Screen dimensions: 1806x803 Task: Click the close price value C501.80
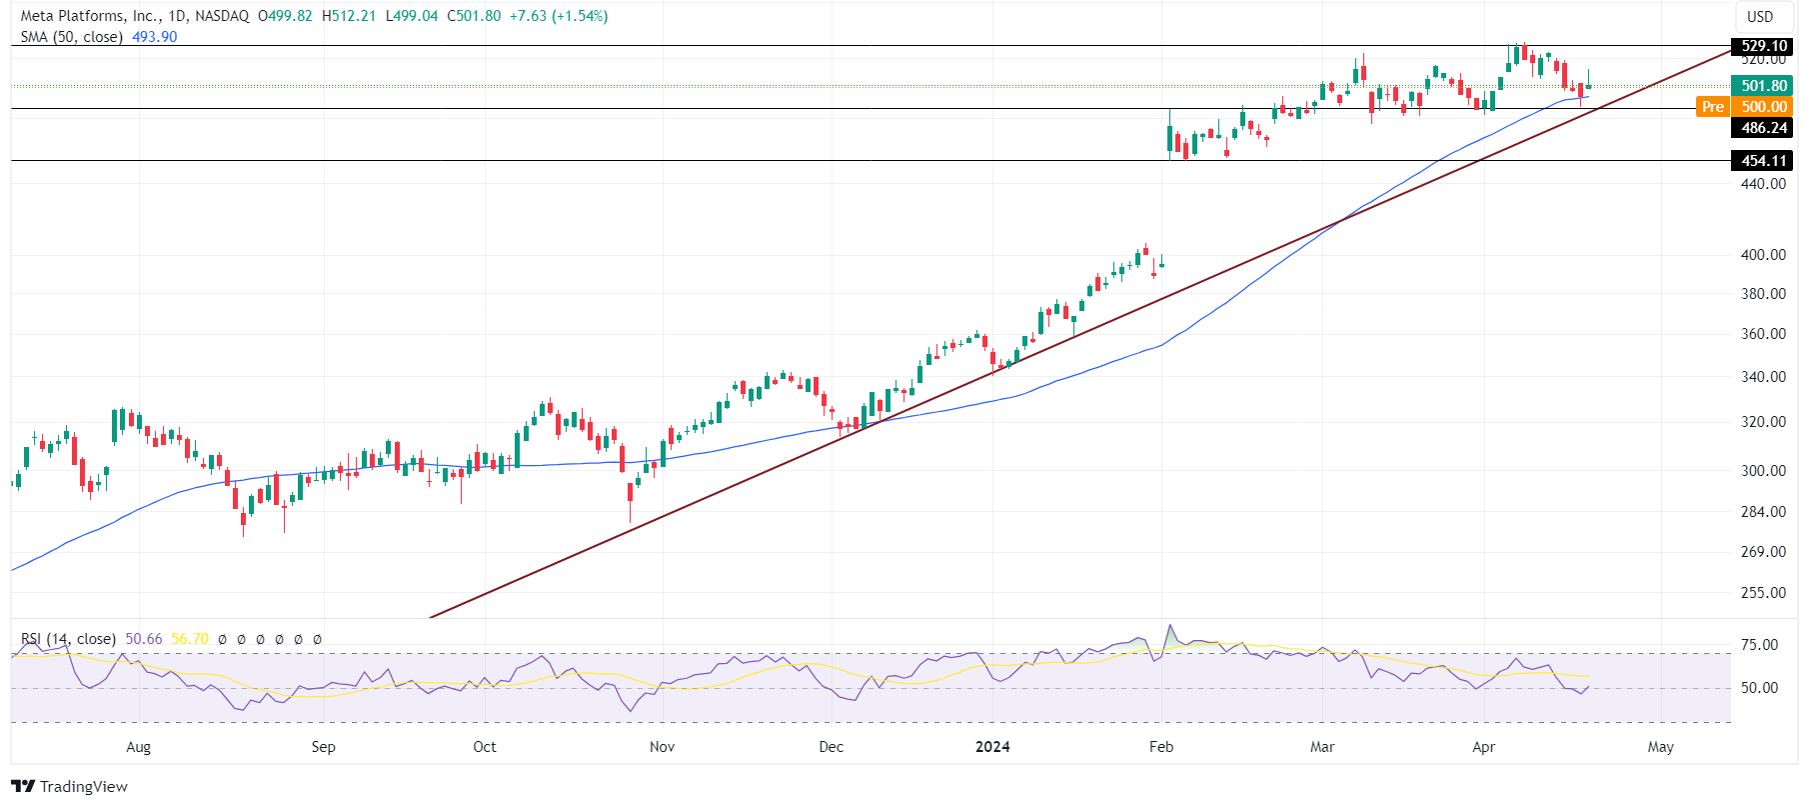[x=474, y=16]
